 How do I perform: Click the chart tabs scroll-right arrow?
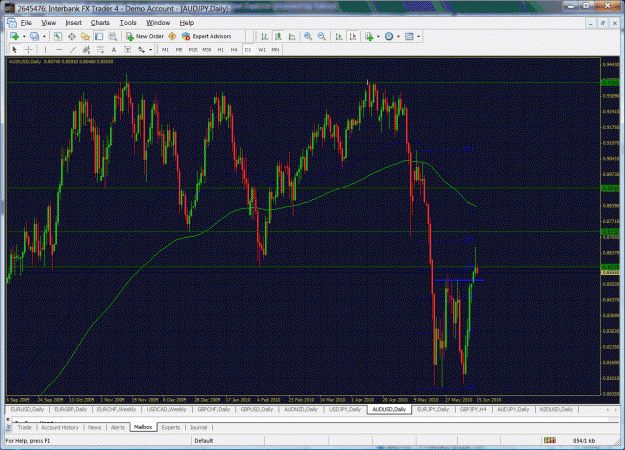point(615,409)
